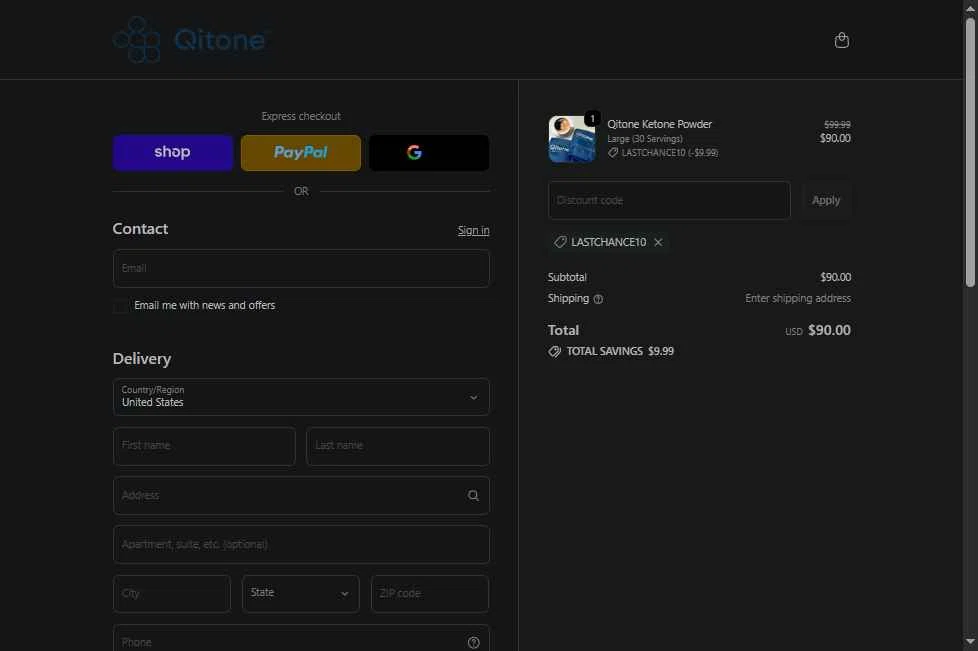Focus the Last name field
978x651 pixels.
point(398,446)
